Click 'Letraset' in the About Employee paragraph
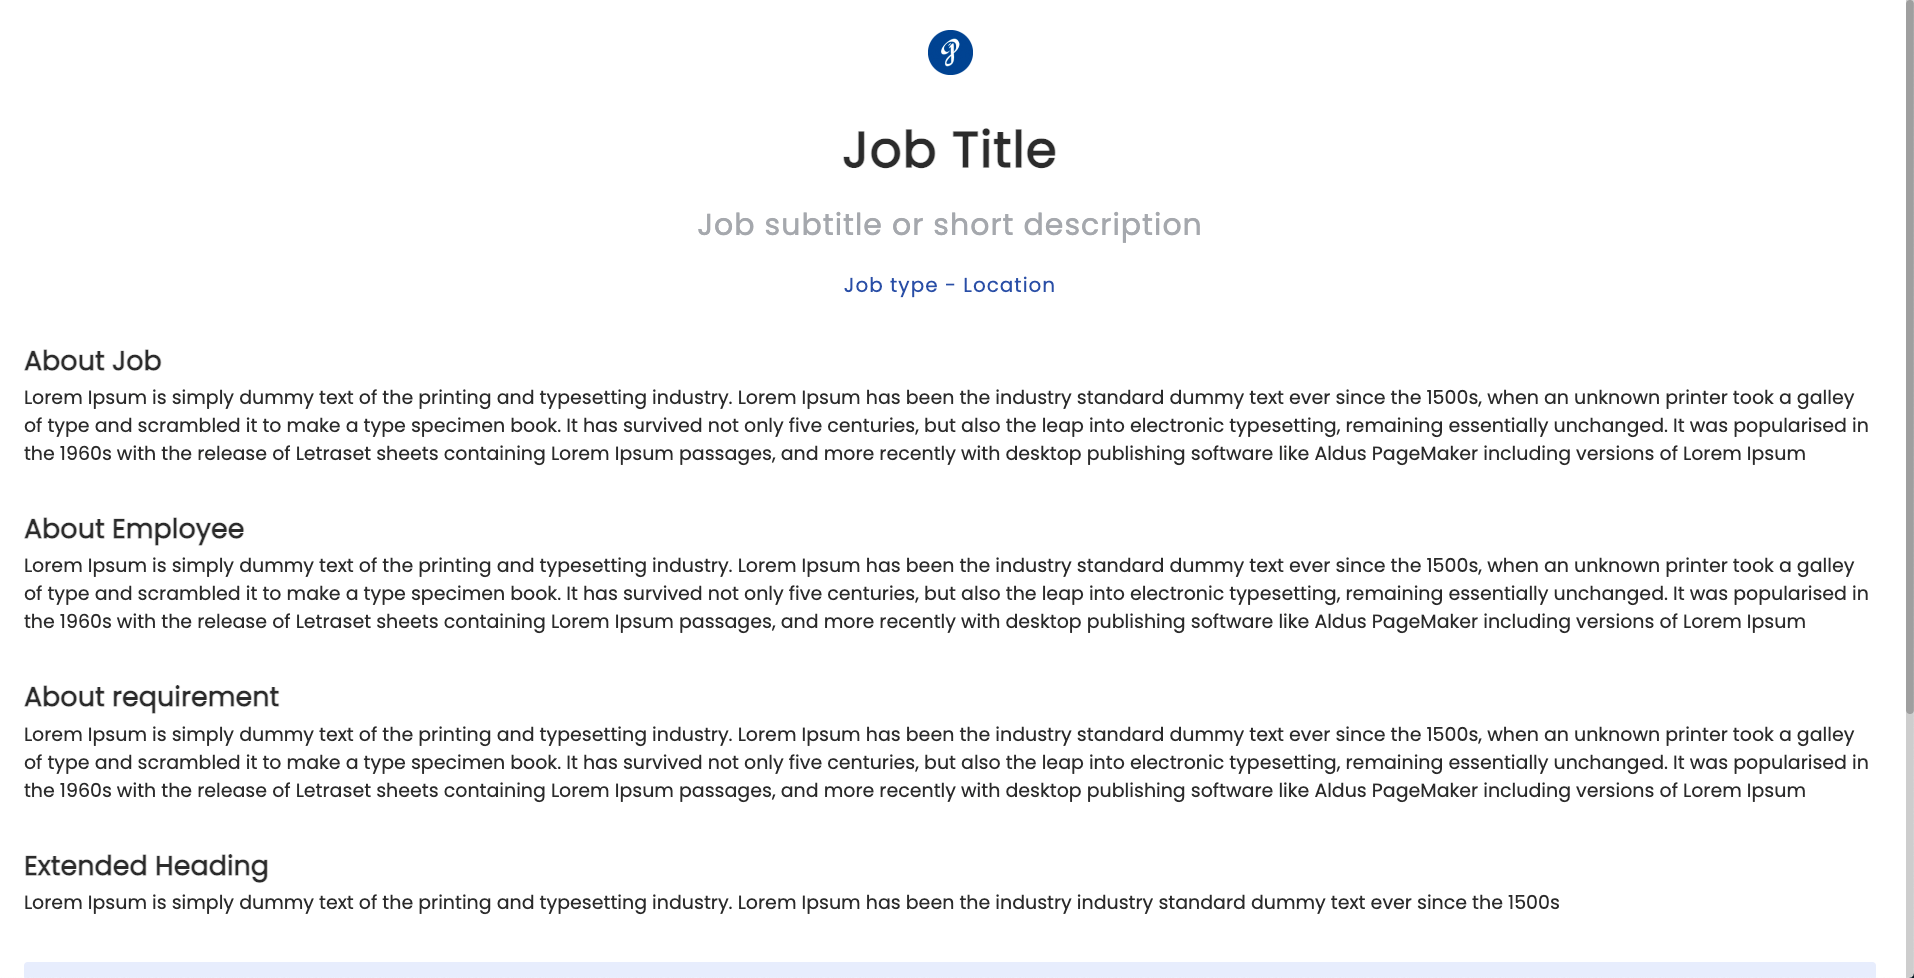 335,622
